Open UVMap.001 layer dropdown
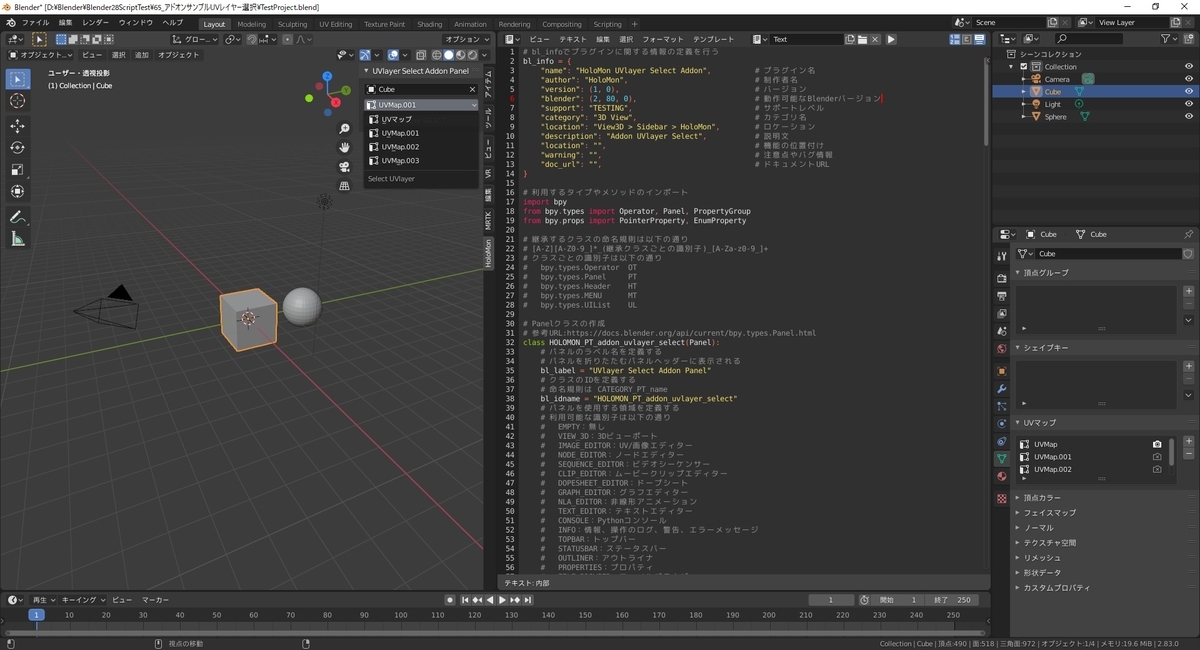Image resolution: width=1200 pixels, height=650 pixels. click(x=421, y=104)
